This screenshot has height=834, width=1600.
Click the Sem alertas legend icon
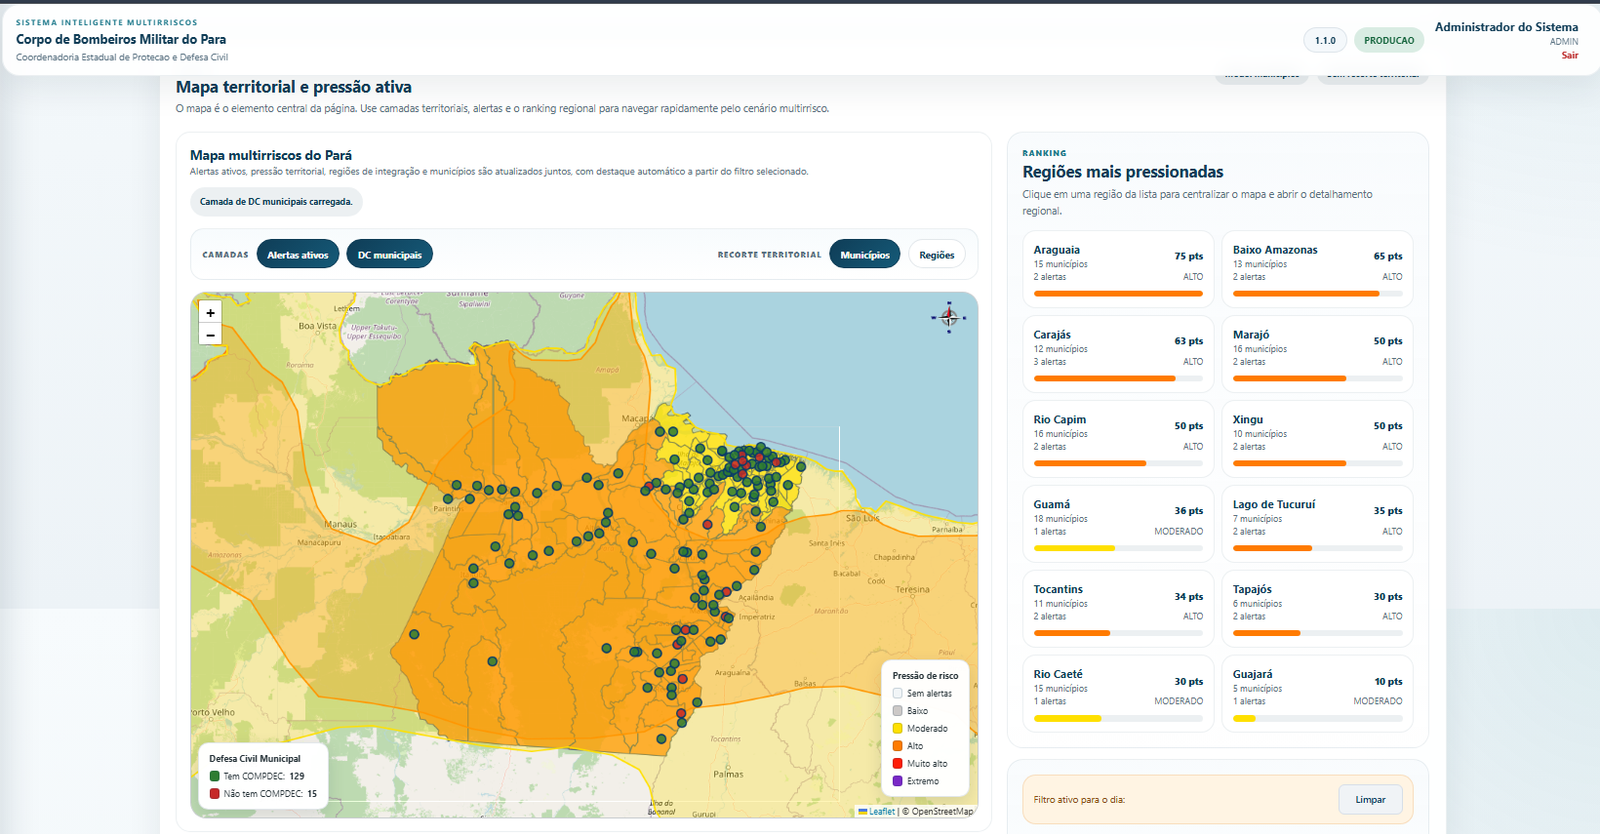(897, 693)
